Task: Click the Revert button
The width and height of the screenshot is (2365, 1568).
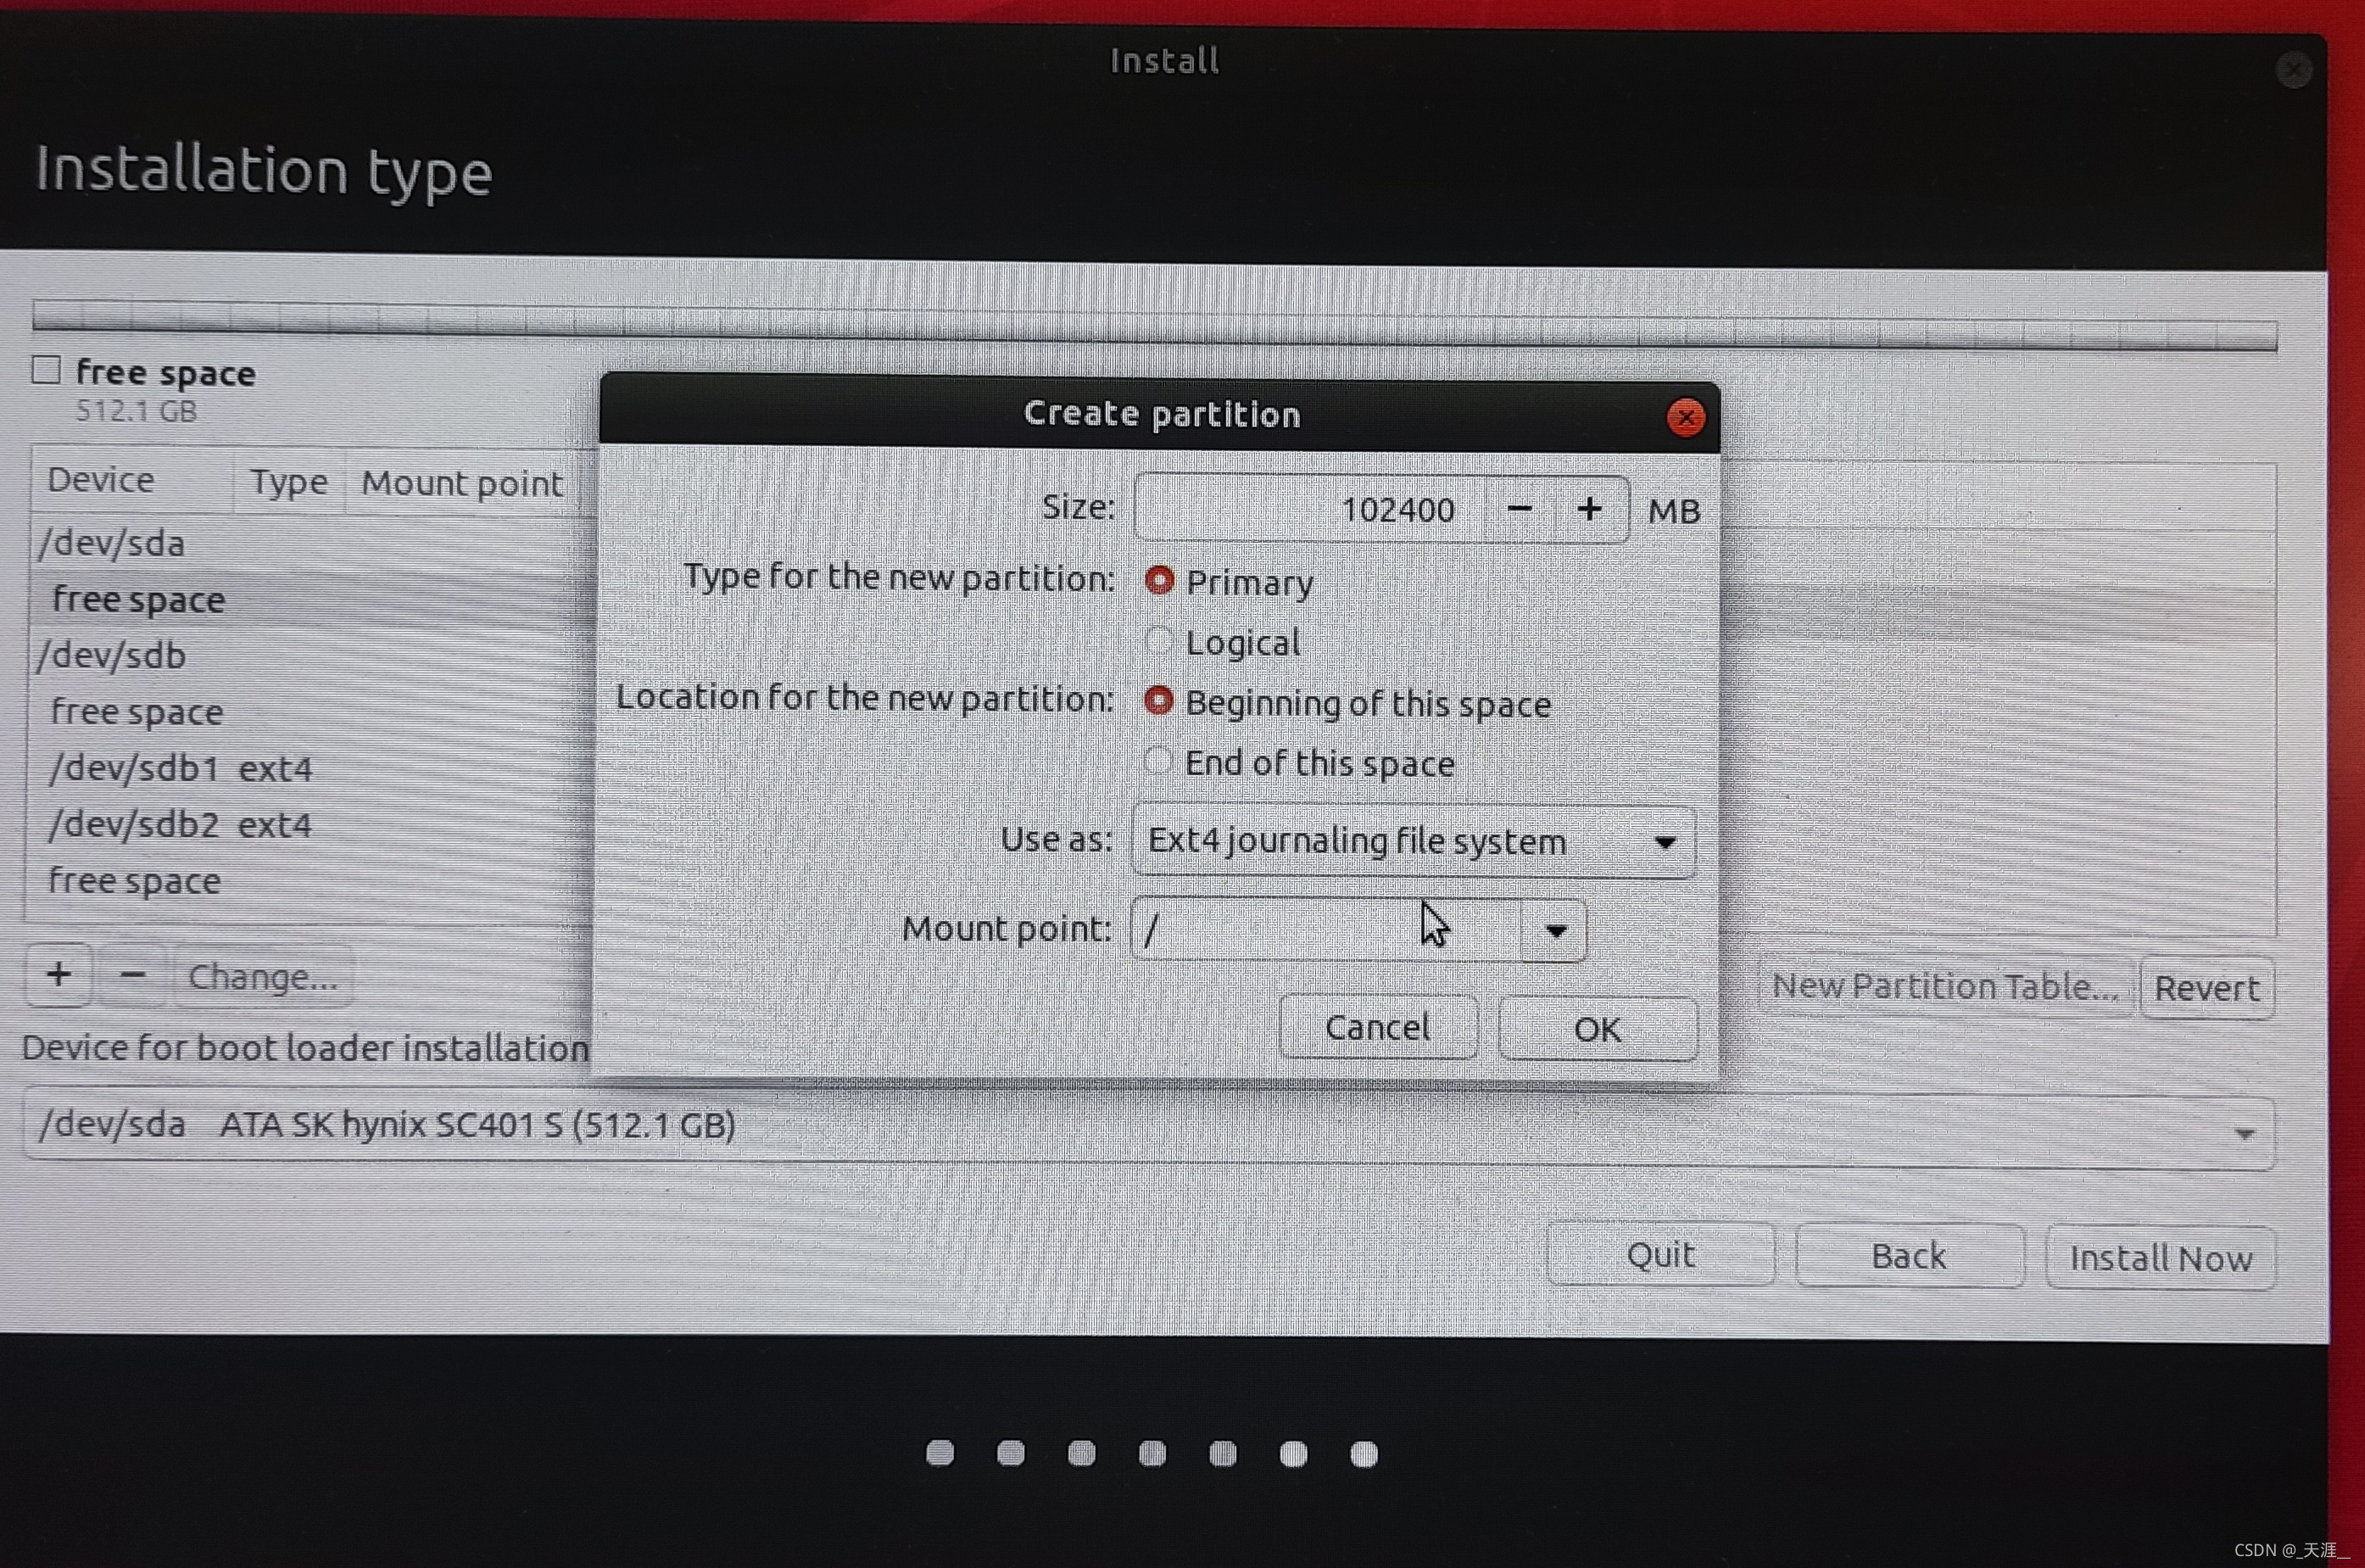Action: pyautogui.click(x=2206, y=988)
